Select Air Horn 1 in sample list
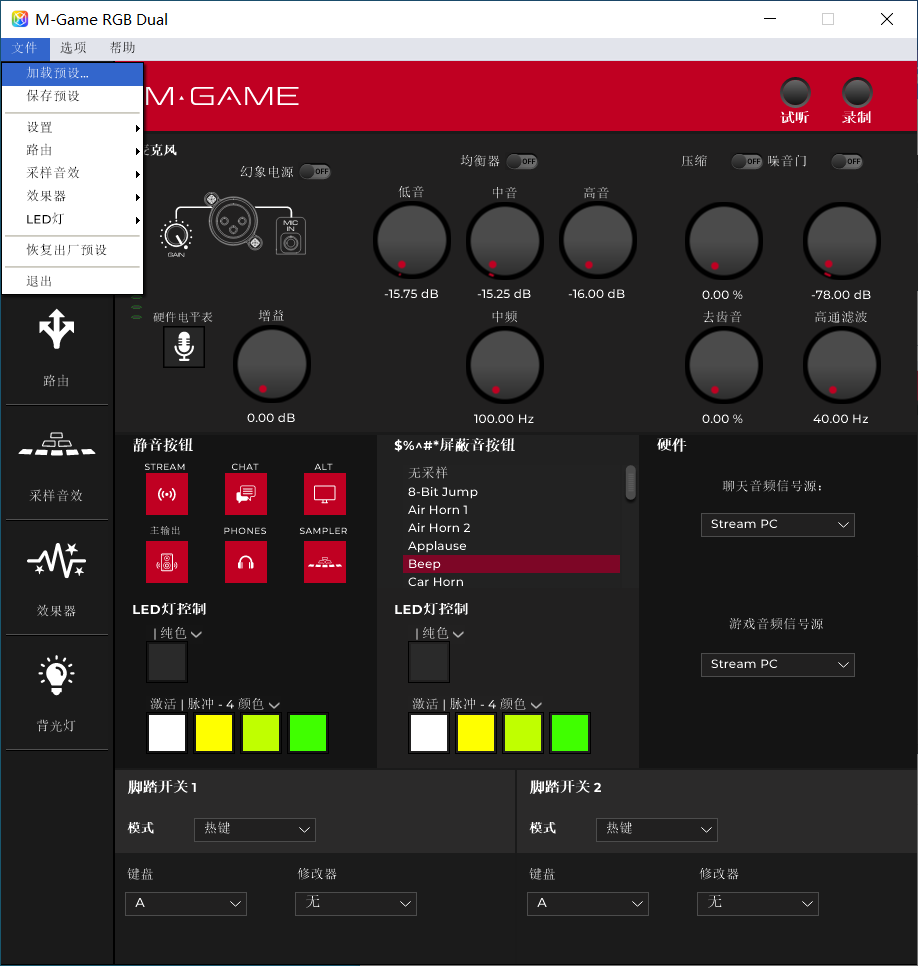The width and height of the screenshot is (918, 966). click(511, 510)
